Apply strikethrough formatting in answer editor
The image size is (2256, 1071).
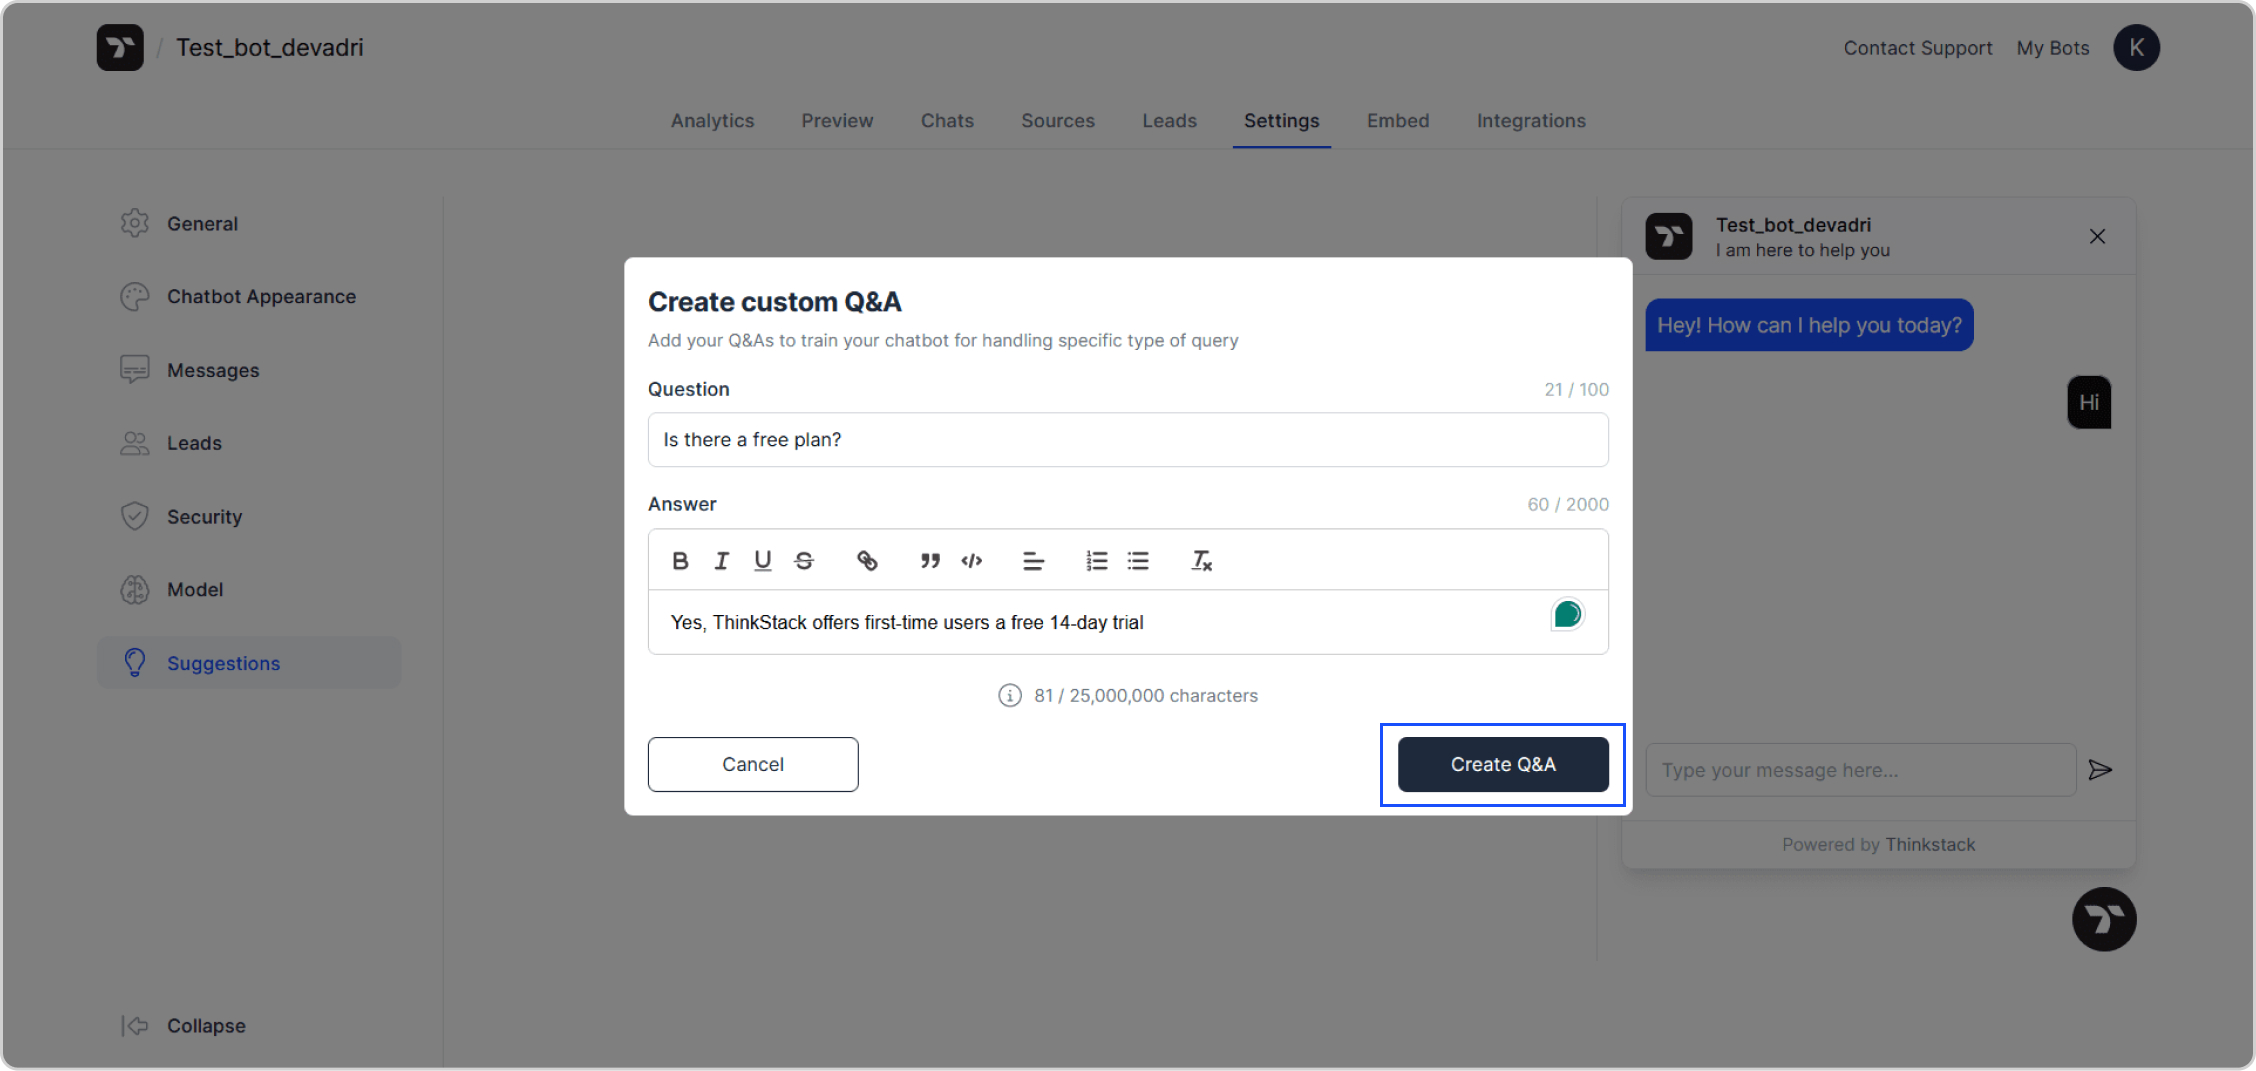(804, 561)
